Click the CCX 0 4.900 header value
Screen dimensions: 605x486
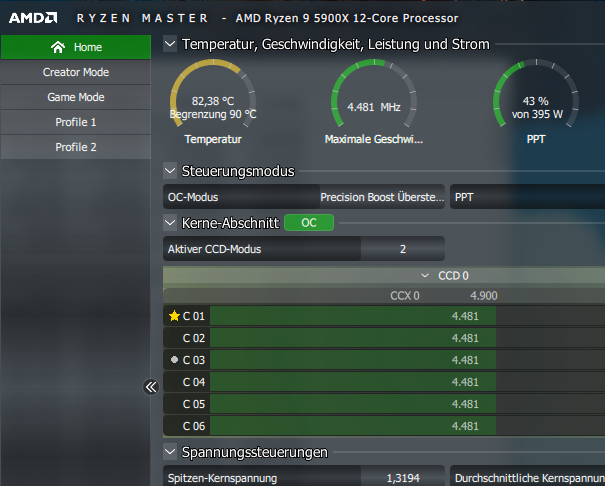point(483,296)
